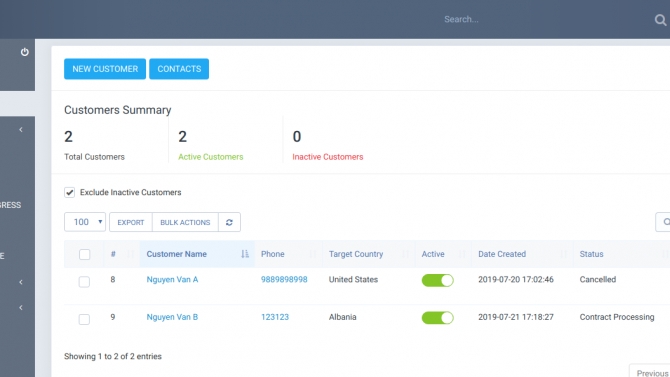The height and width of the screenshot is (377, 670).
Task: Sort by Customer Name using its sort icon
Action: coord(245,254)
